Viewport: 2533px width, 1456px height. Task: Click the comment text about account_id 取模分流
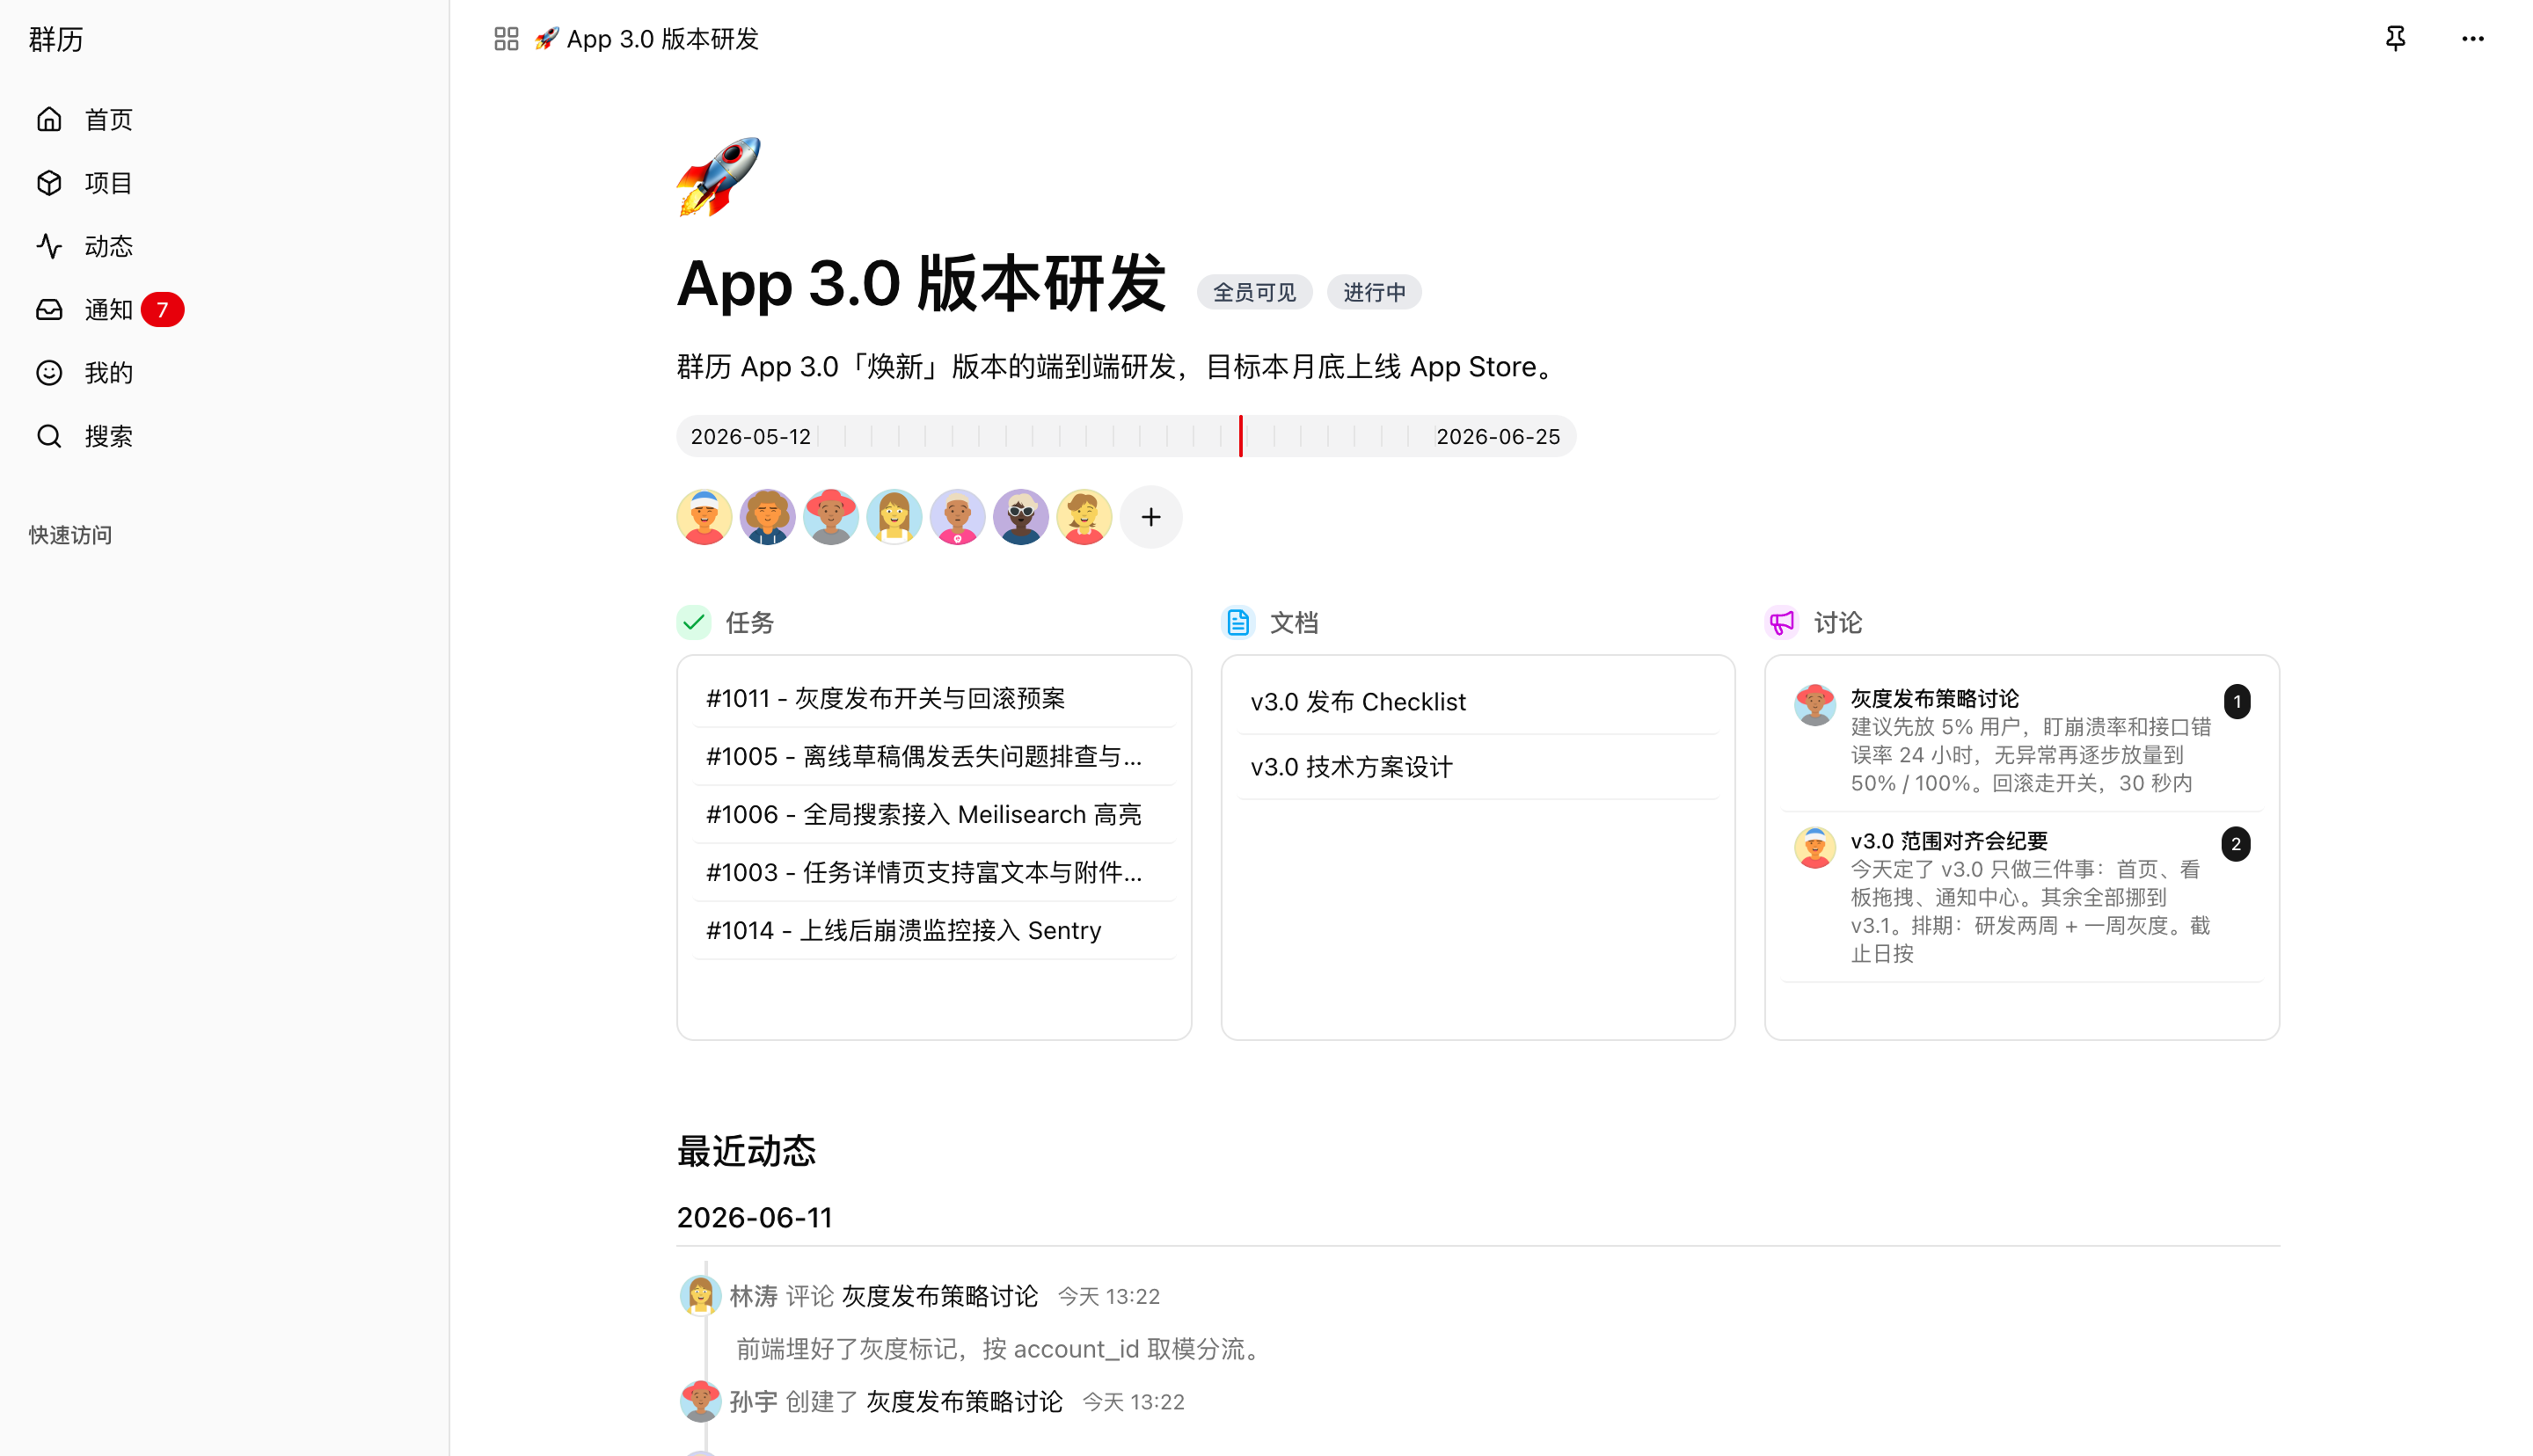tap(1002, 1349)
